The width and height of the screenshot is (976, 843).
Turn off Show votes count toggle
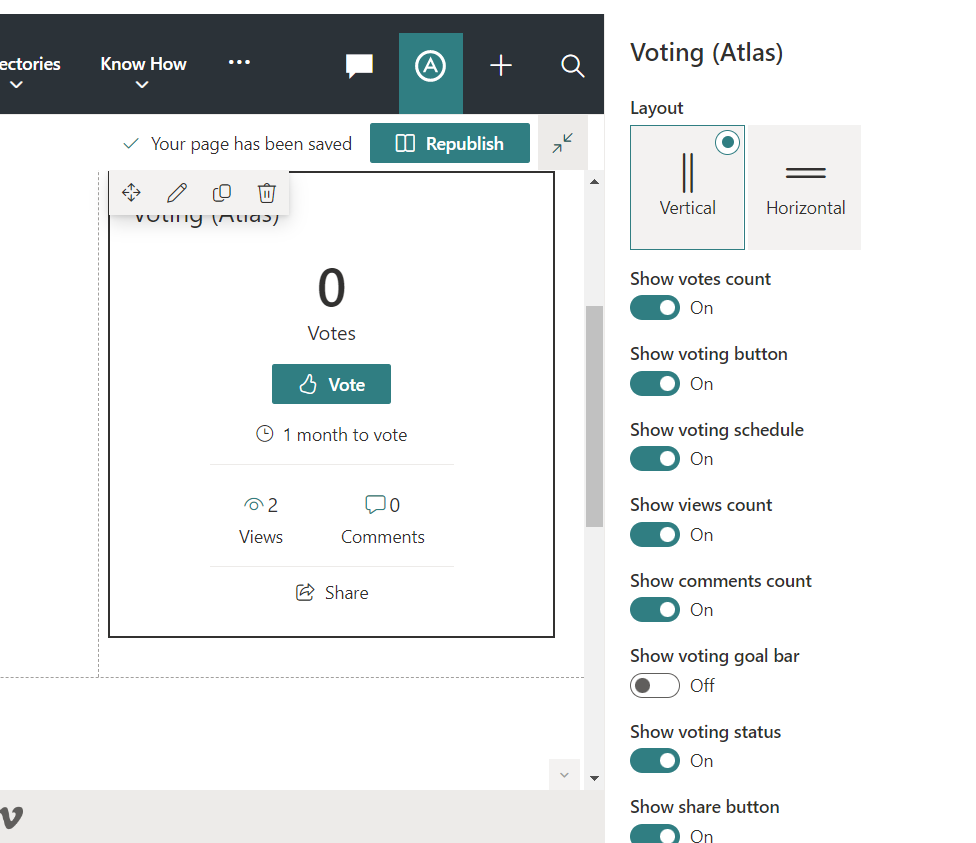[x=655, y=308]
